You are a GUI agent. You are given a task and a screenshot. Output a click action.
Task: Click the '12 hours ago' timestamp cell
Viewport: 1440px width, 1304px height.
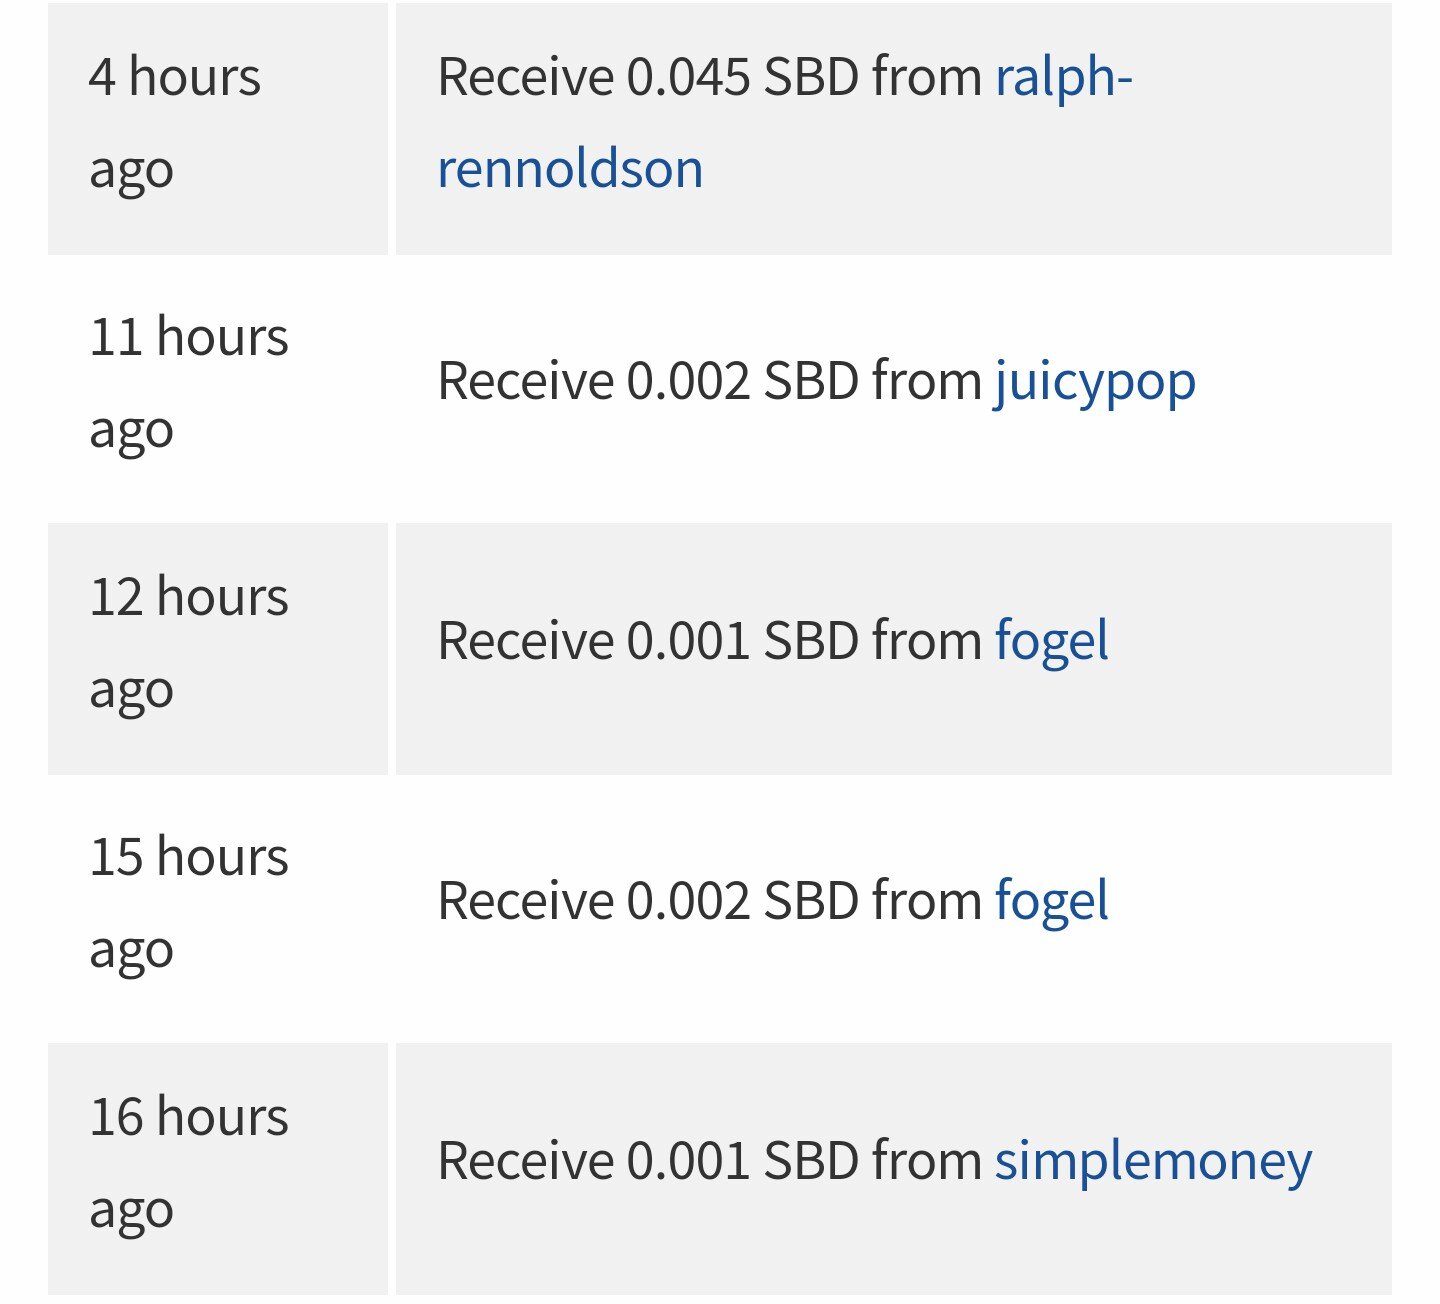tap(218, 649)
